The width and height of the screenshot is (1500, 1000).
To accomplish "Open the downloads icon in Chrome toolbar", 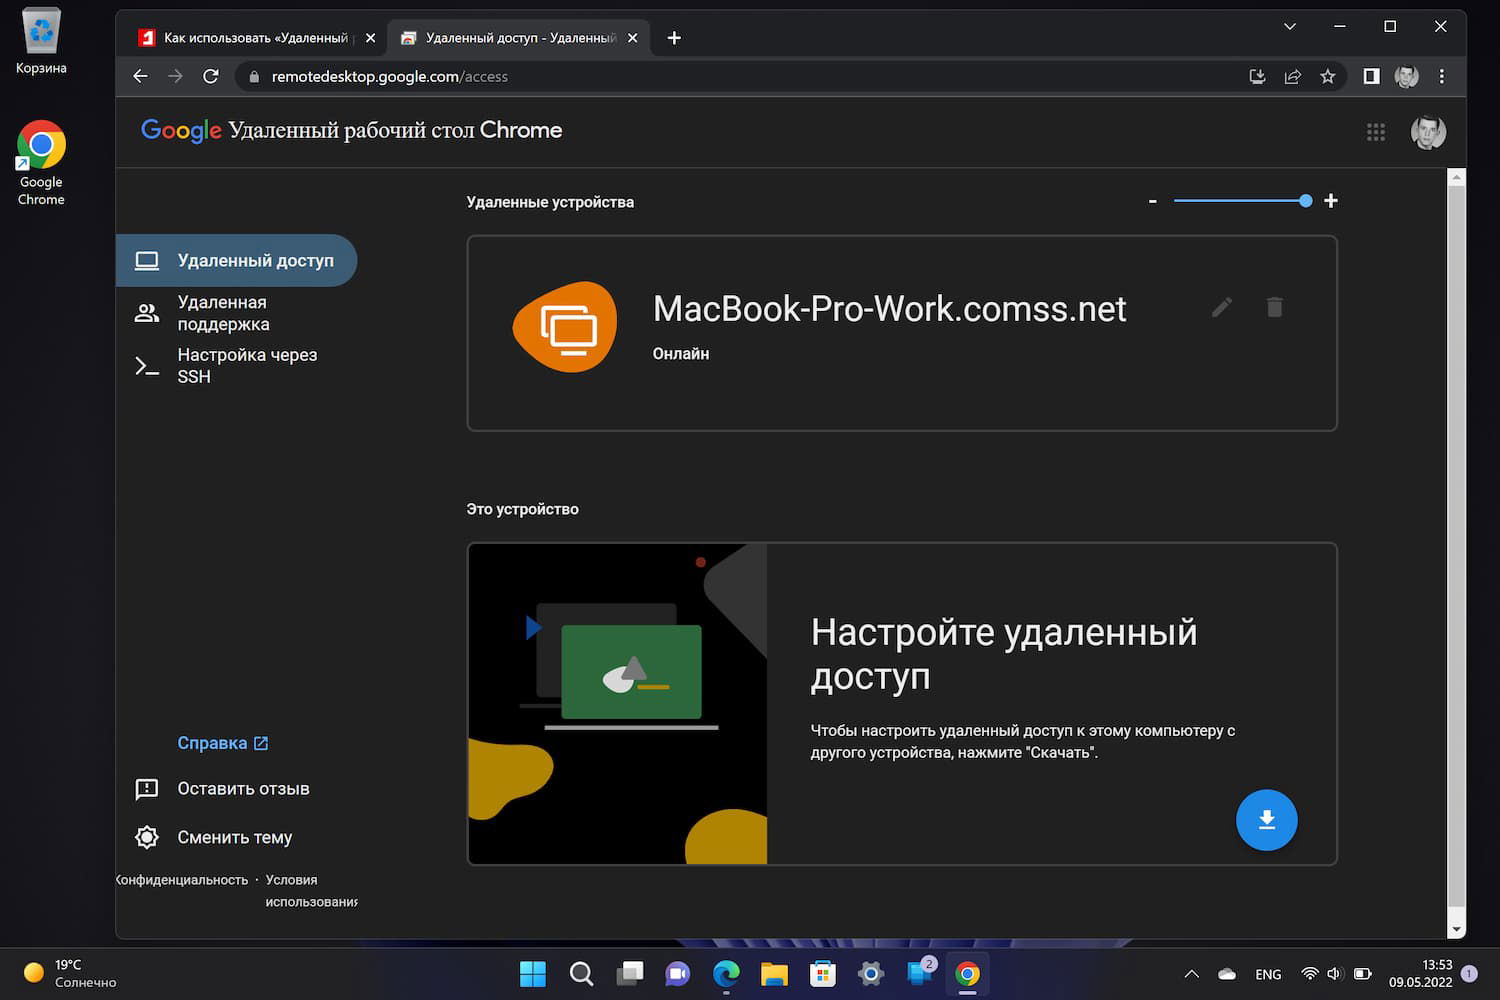I will [1257, 76].
